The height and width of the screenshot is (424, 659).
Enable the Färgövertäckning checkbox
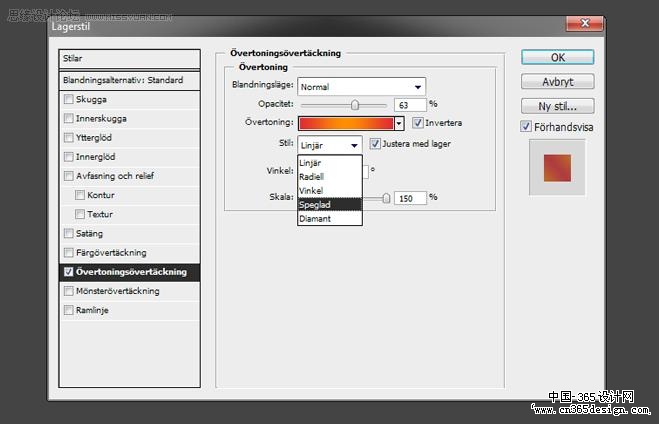coord(69,253)
